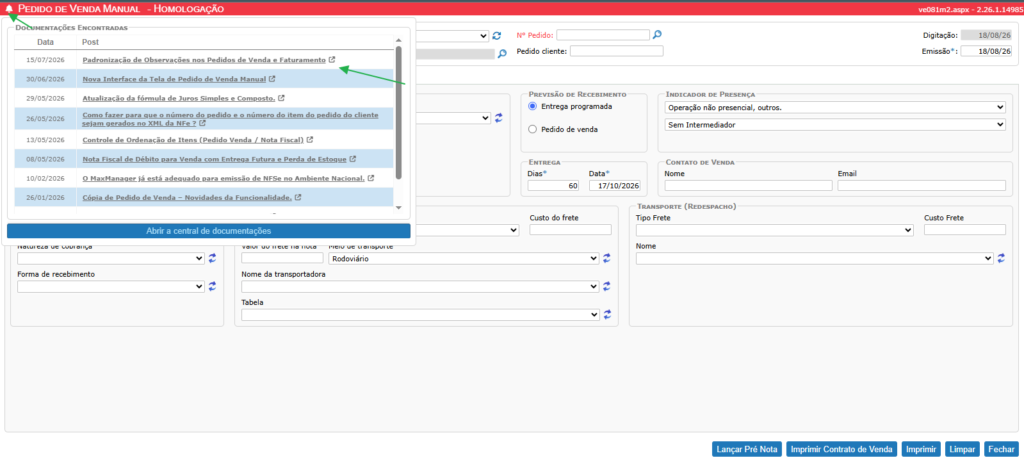Image resolution: width=1024 pixels, height=474 pixels.
Task: Click the Contato de Venda Email field
Action: coord(921,185)
